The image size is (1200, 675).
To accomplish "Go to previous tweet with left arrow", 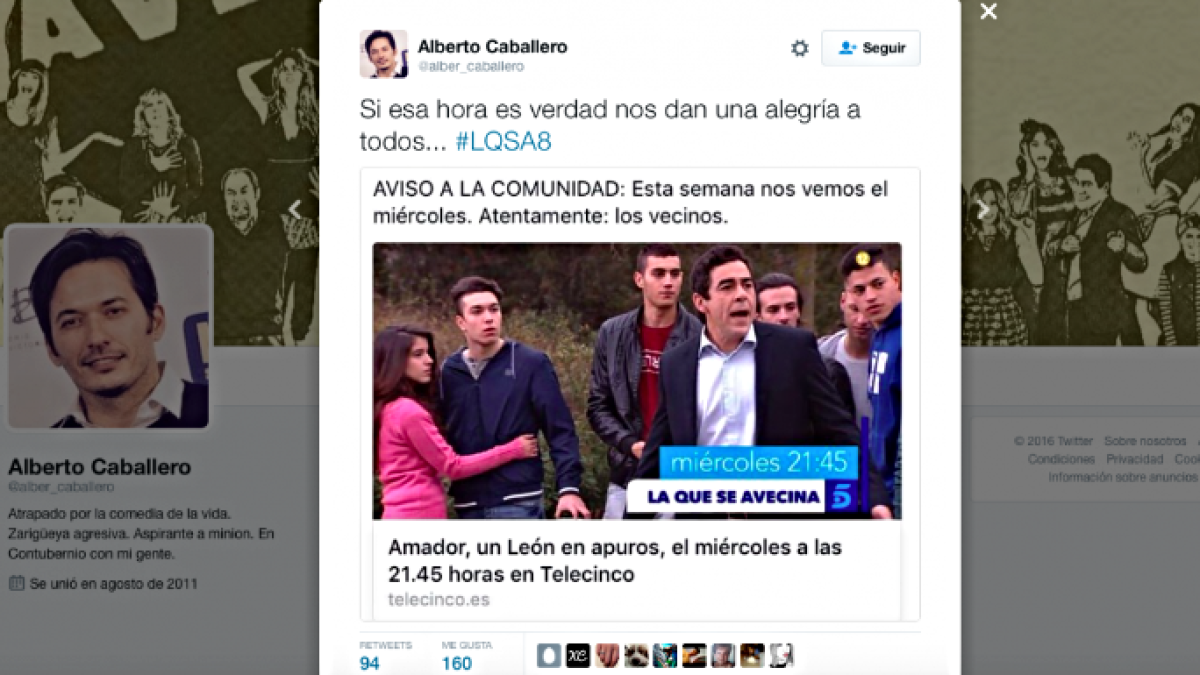I will (294, 209).
